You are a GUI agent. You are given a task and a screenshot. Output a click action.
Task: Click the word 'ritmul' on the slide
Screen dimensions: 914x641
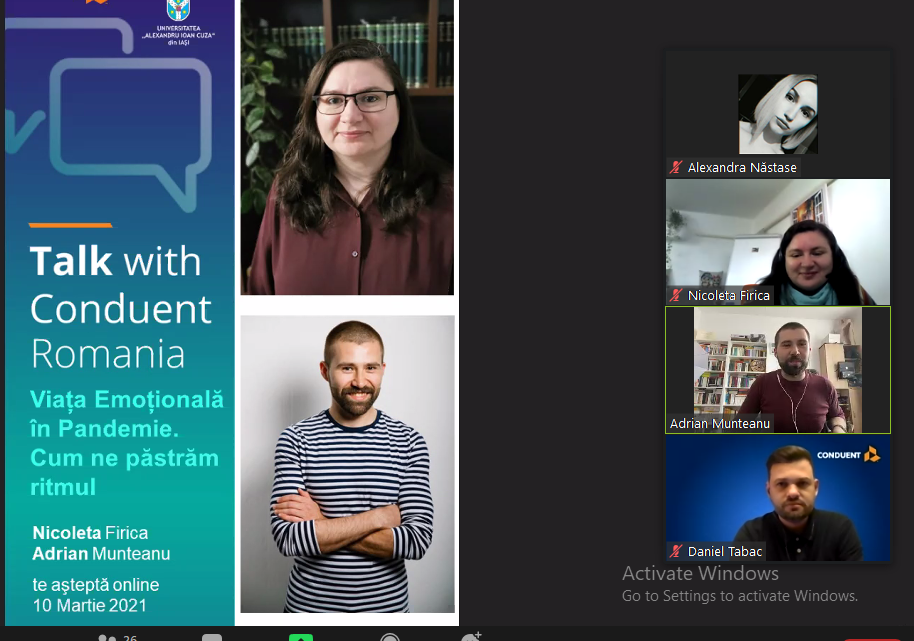[x=63, y=487]
